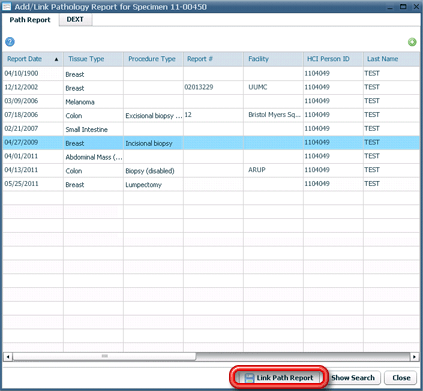This screenshot has width=423, height=391.
Task: Click the Incisional biopsy procedure cell
Action: coord(153,143)
